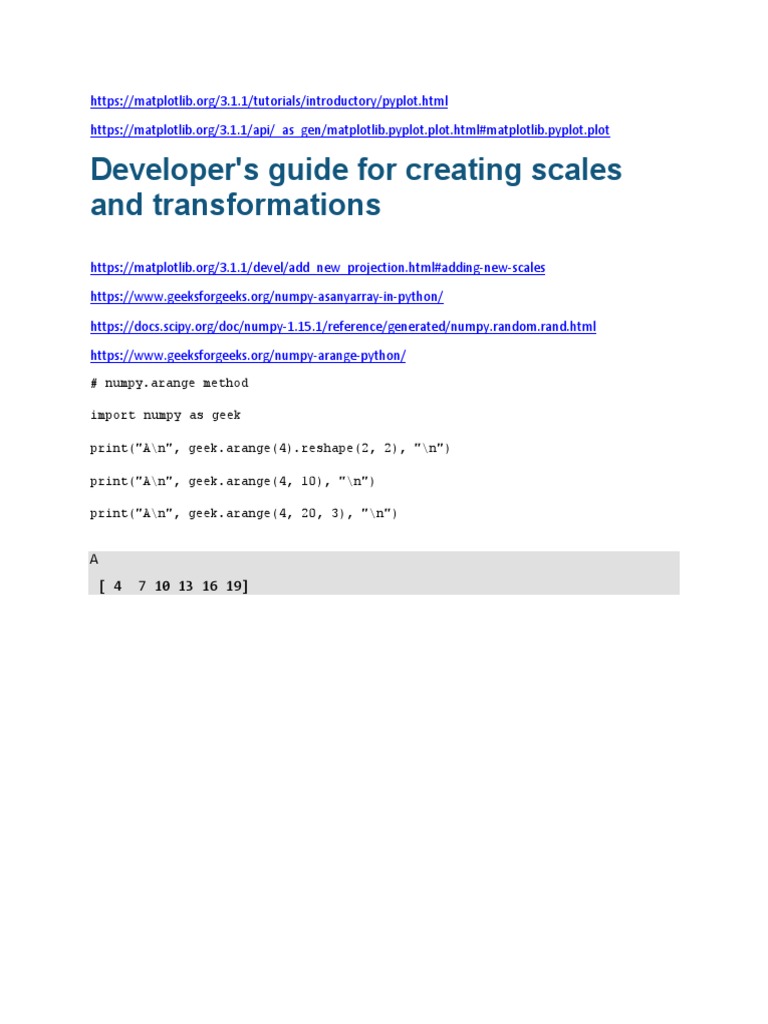Select the "# numpy.arange method" comment line
Image resolution: width=768 pixels, height=1024 pixels.
click(169, 383)
